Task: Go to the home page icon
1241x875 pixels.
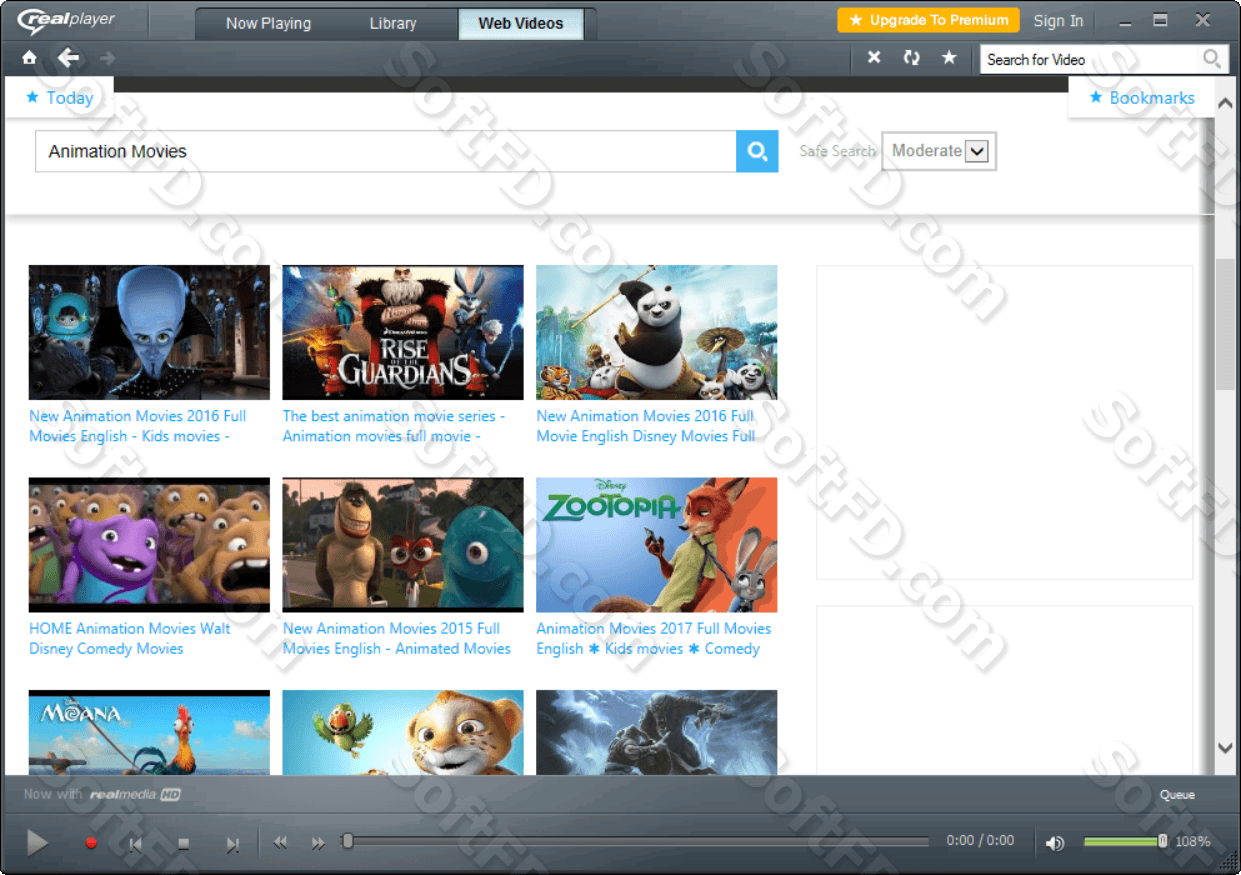Action: point(29,58)
